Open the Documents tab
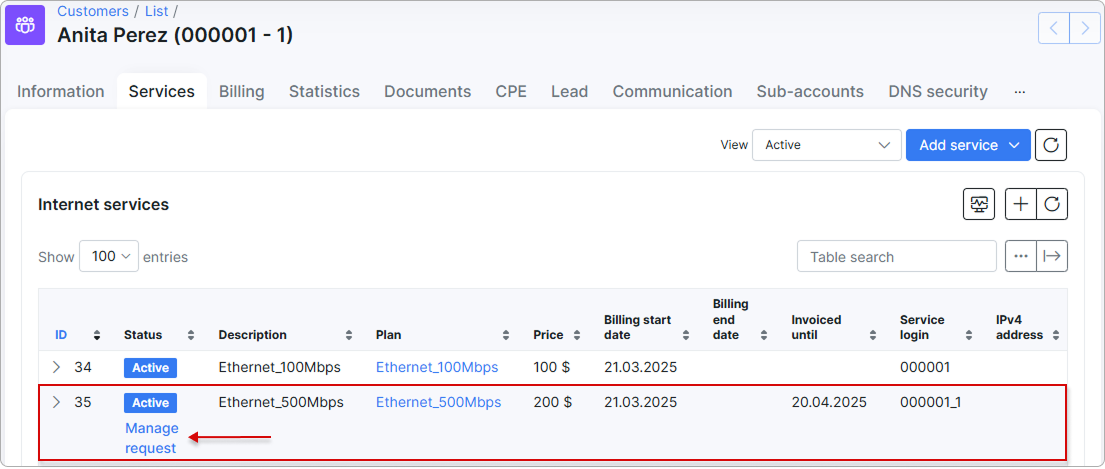The height and width of the screenshot is (469, 1105). (x=428, y=92)
